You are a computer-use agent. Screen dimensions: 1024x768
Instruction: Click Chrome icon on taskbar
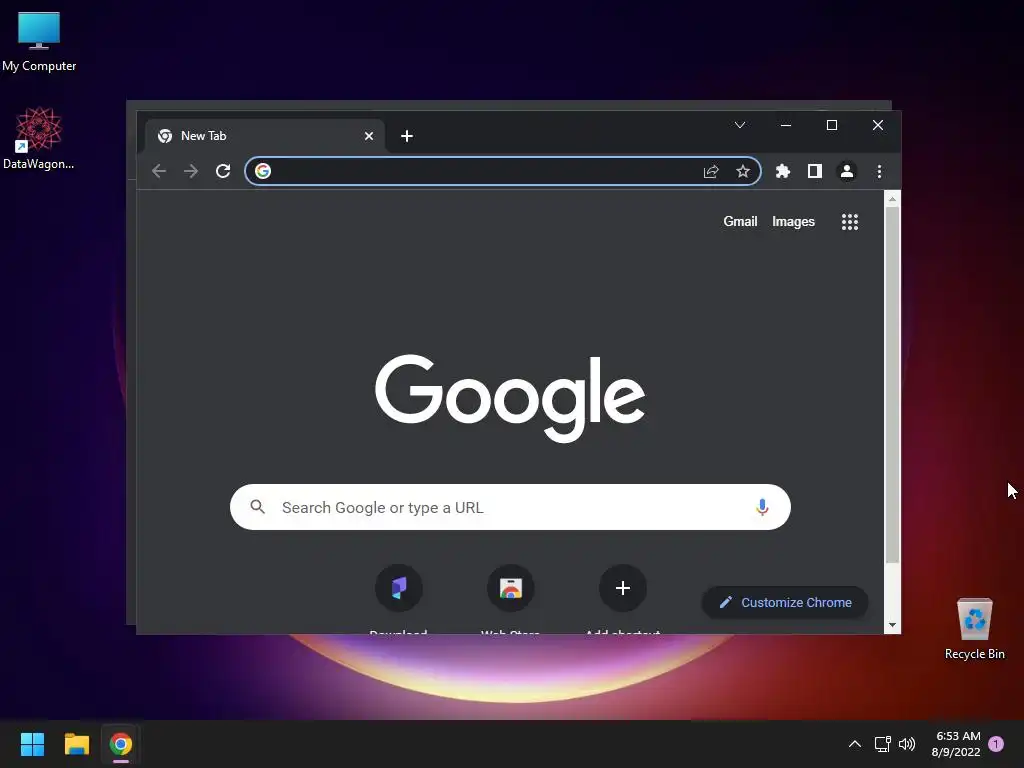(x=121, y=744)
